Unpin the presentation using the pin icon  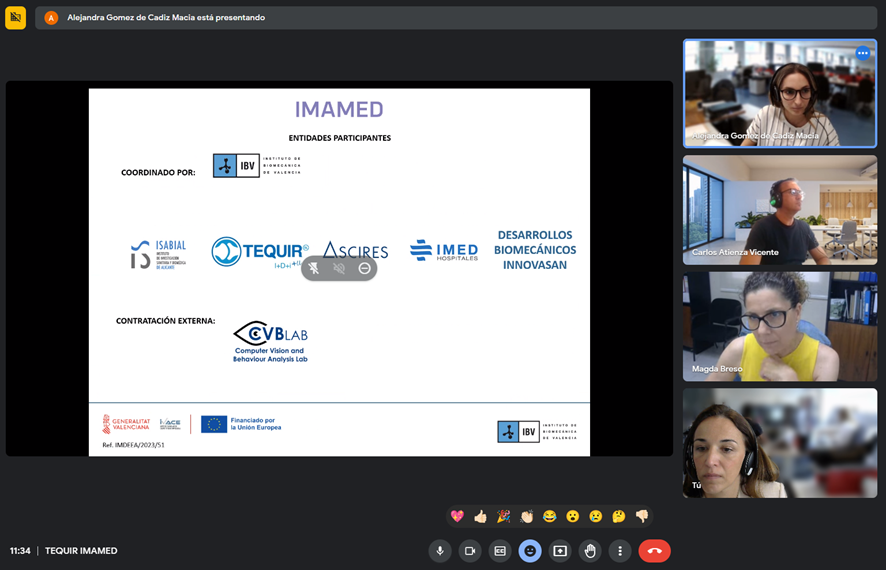coord(314,268)
